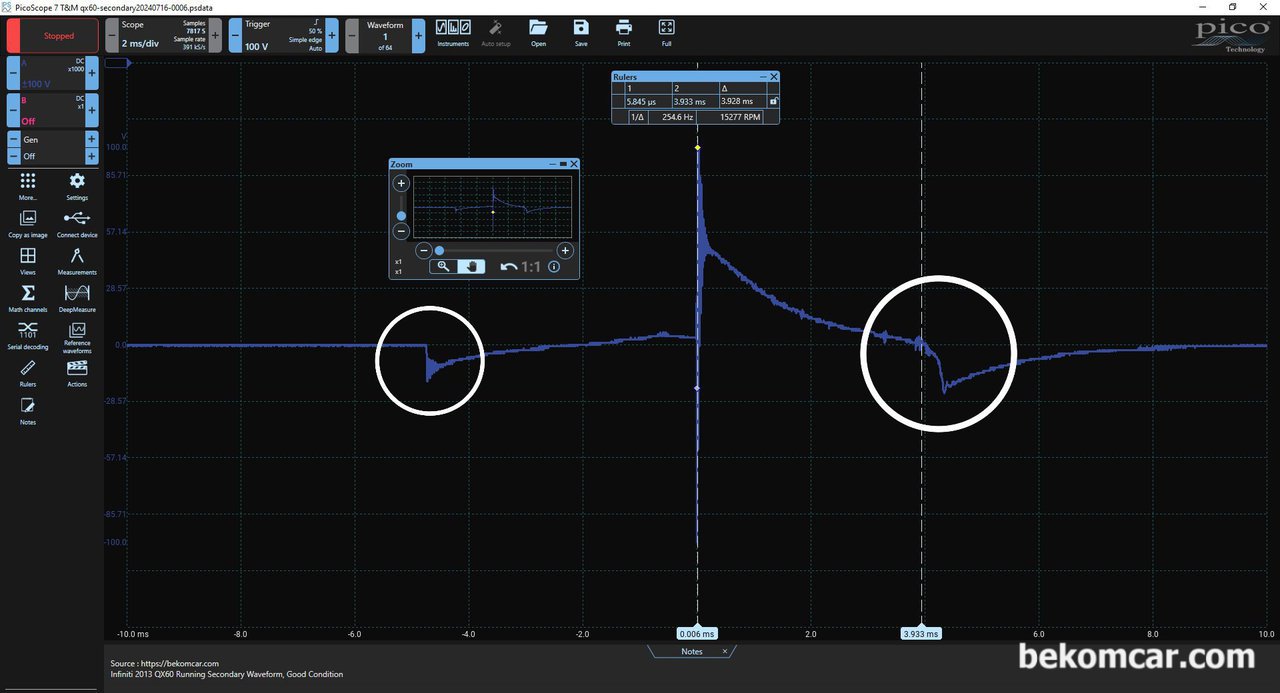The image size is (1280, 693).
Task: Open the Instruments panel
Action: (x=453, y=33)
